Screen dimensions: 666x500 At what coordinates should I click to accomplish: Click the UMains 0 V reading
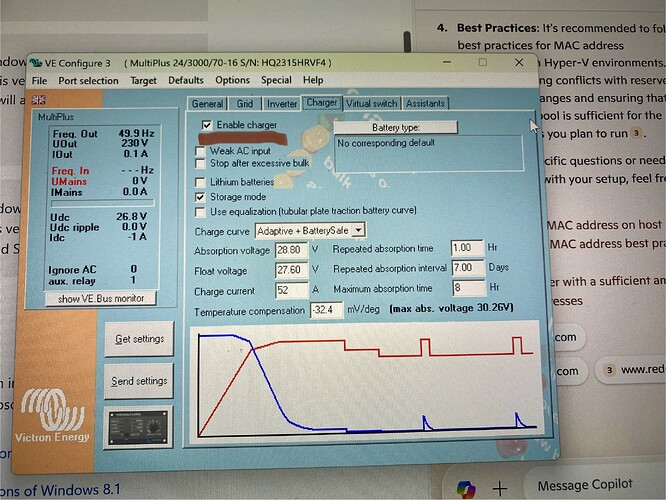click(100, 181)
